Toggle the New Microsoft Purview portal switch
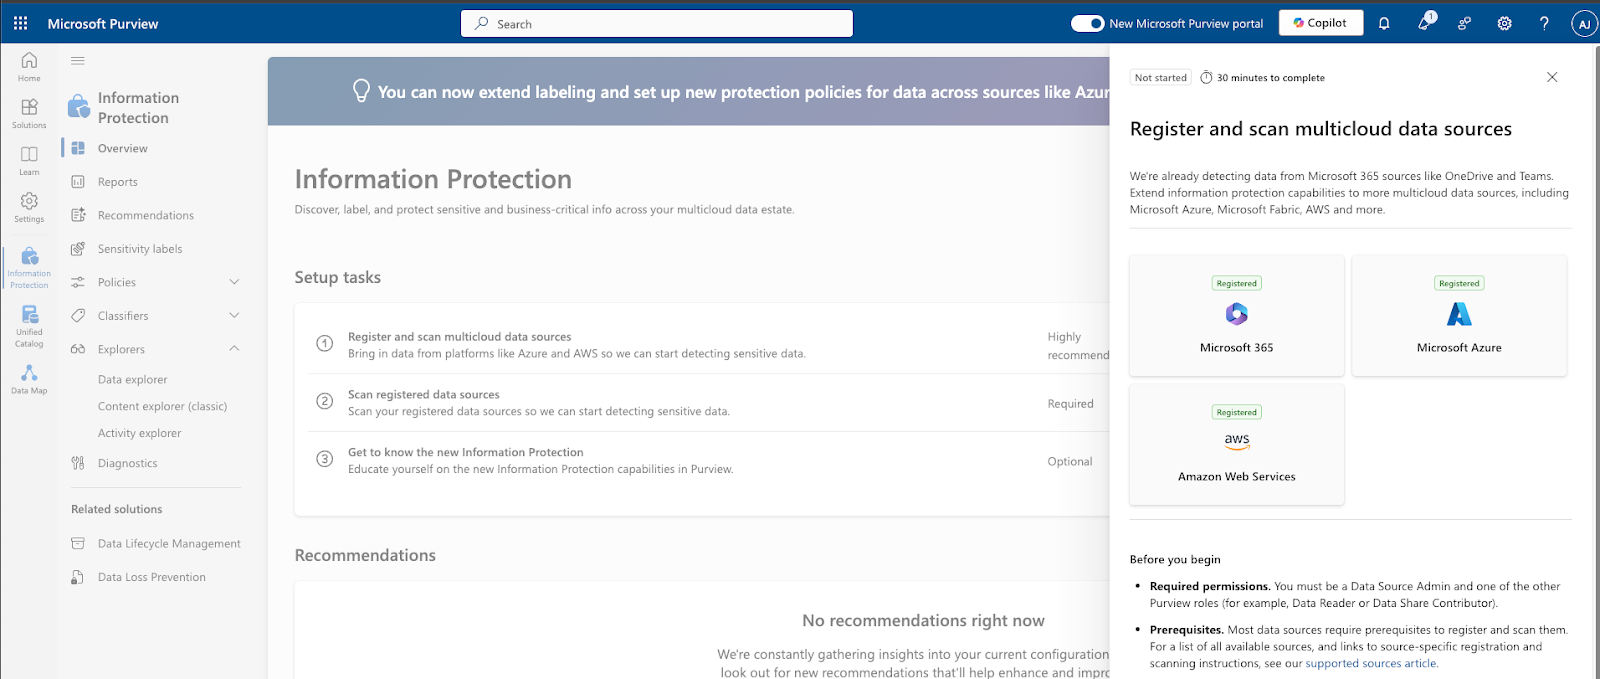Screen dimensions: 1600x679 coord(1087,23)
